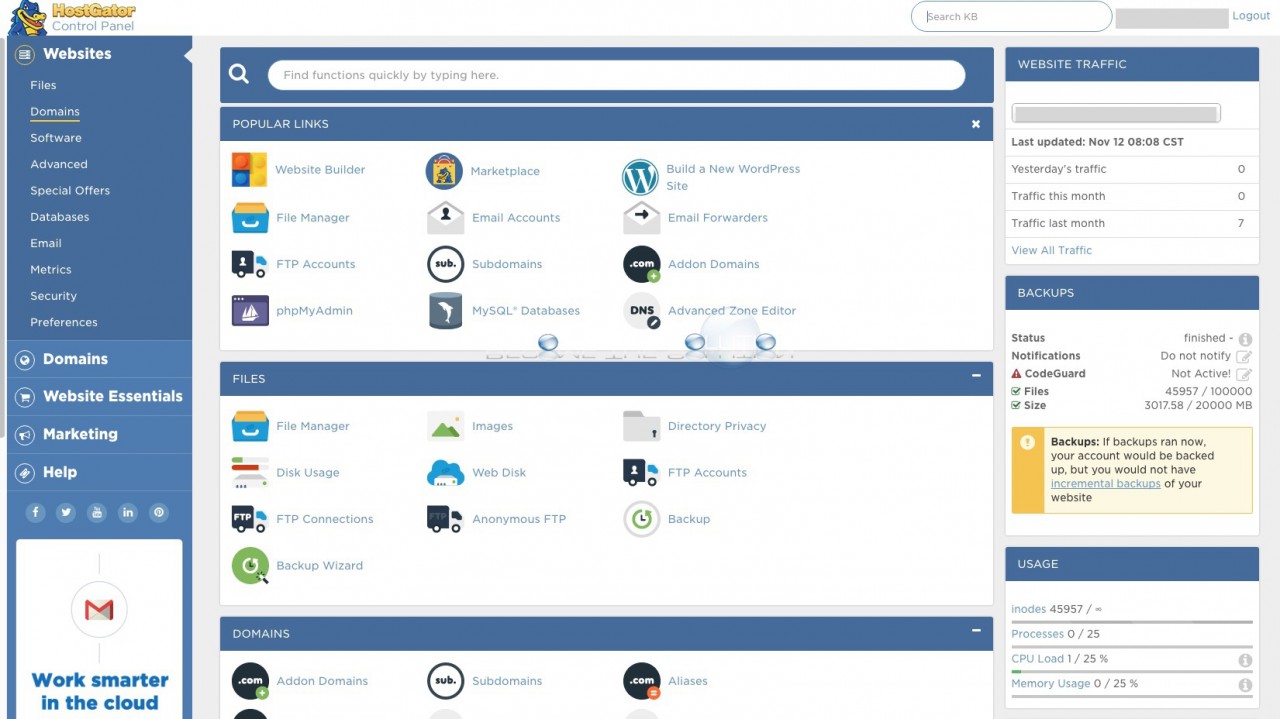
Task: Open the Backup Wizard icon
Action: 250,566
